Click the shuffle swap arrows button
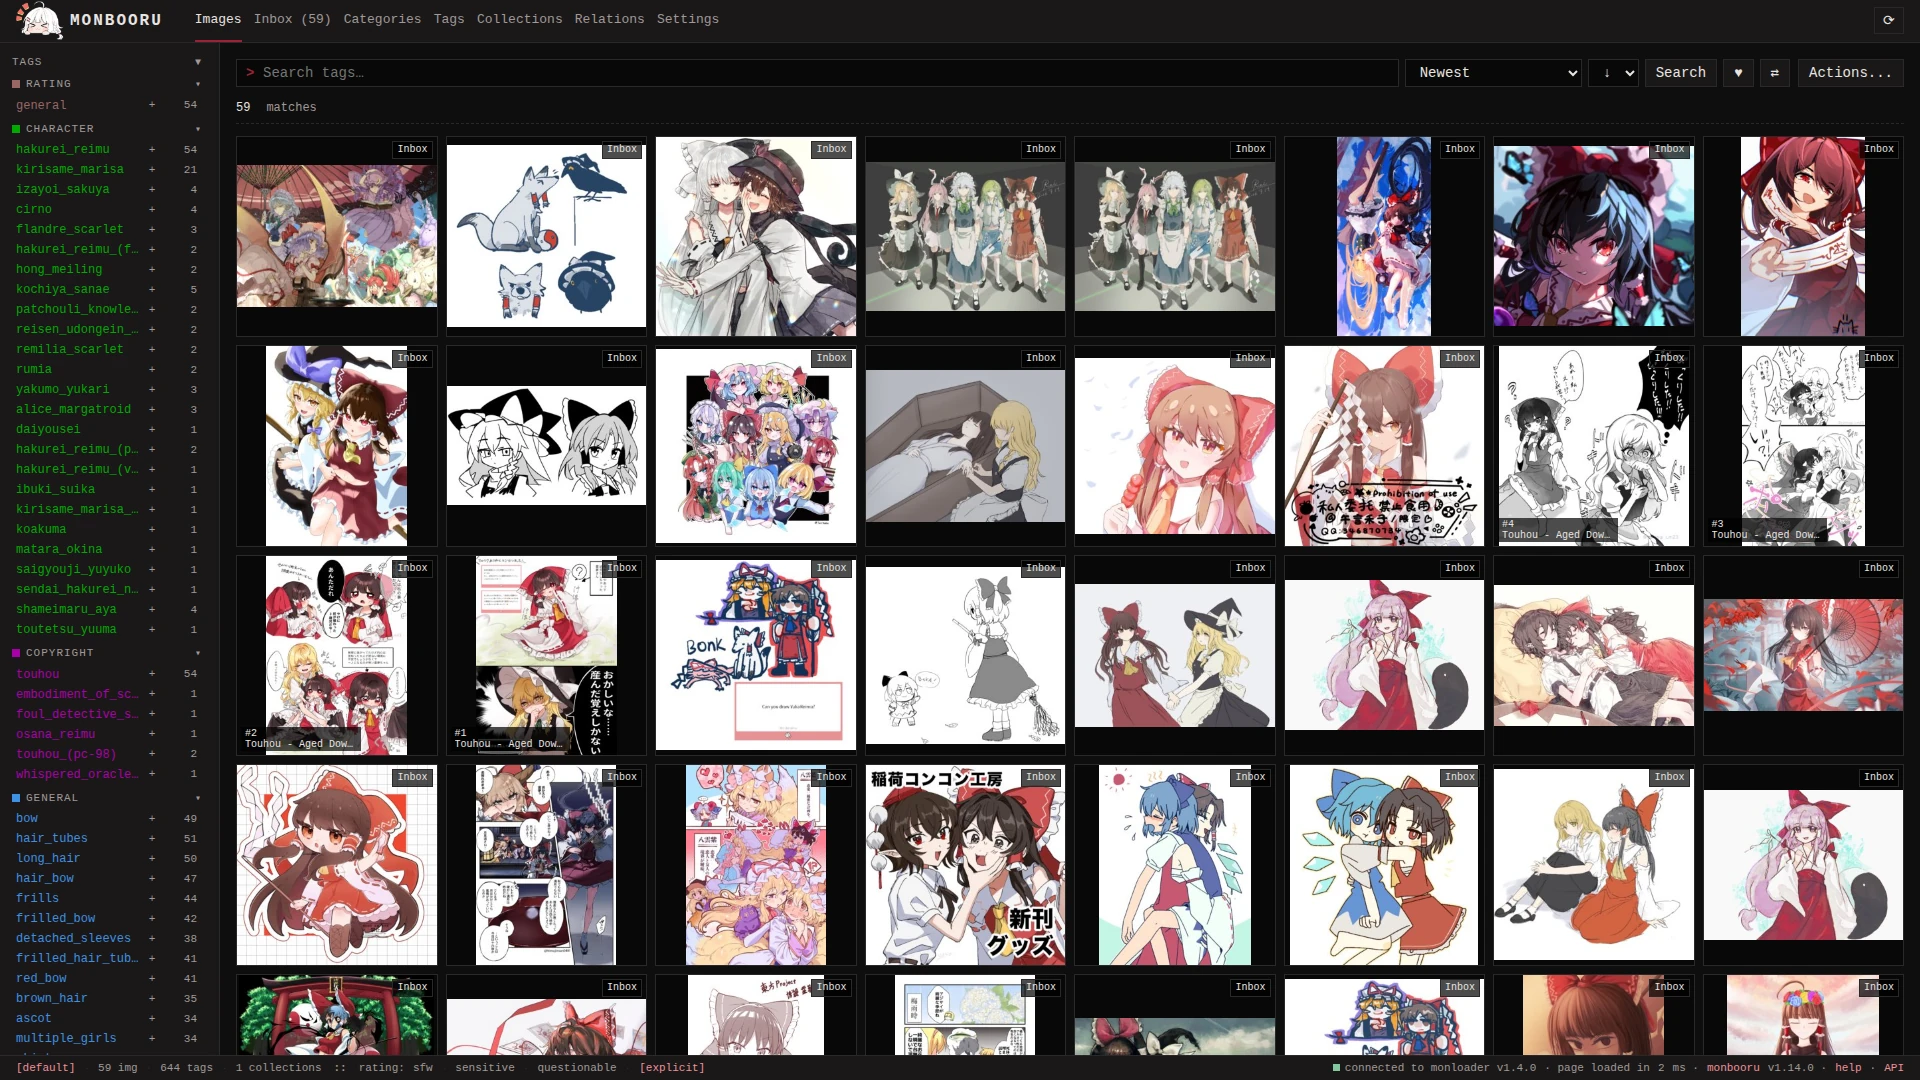The image size is (1920, 1080). (1775, 73)
